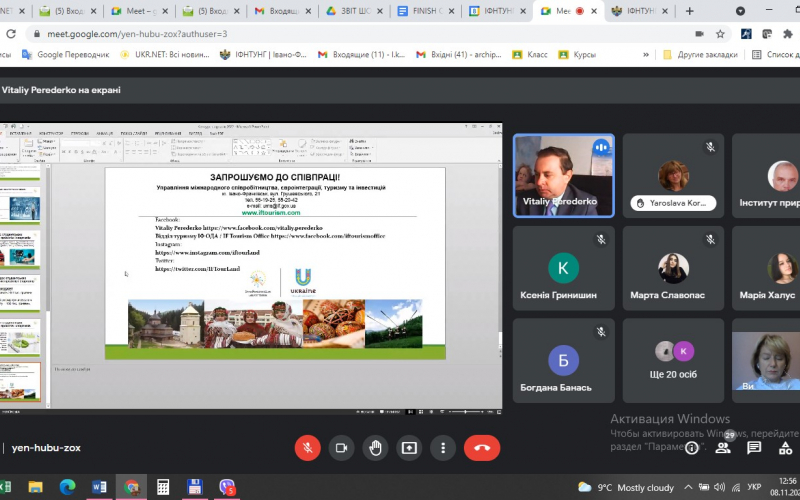This screenshot has width=800, height=500.
Task: Open the activities shapes icon
Action: point(786,448)
